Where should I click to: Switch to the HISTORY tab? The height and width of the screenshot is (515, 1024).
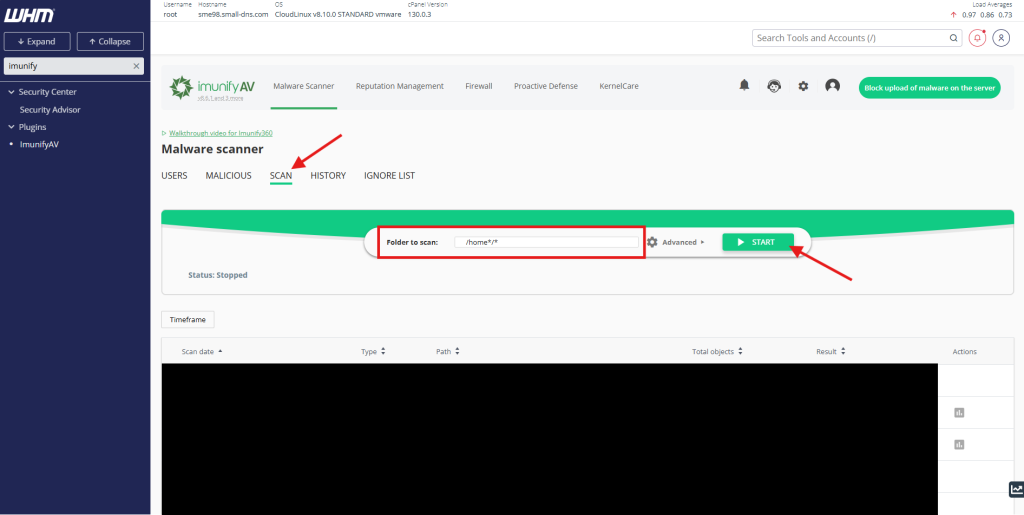point(328,176)
